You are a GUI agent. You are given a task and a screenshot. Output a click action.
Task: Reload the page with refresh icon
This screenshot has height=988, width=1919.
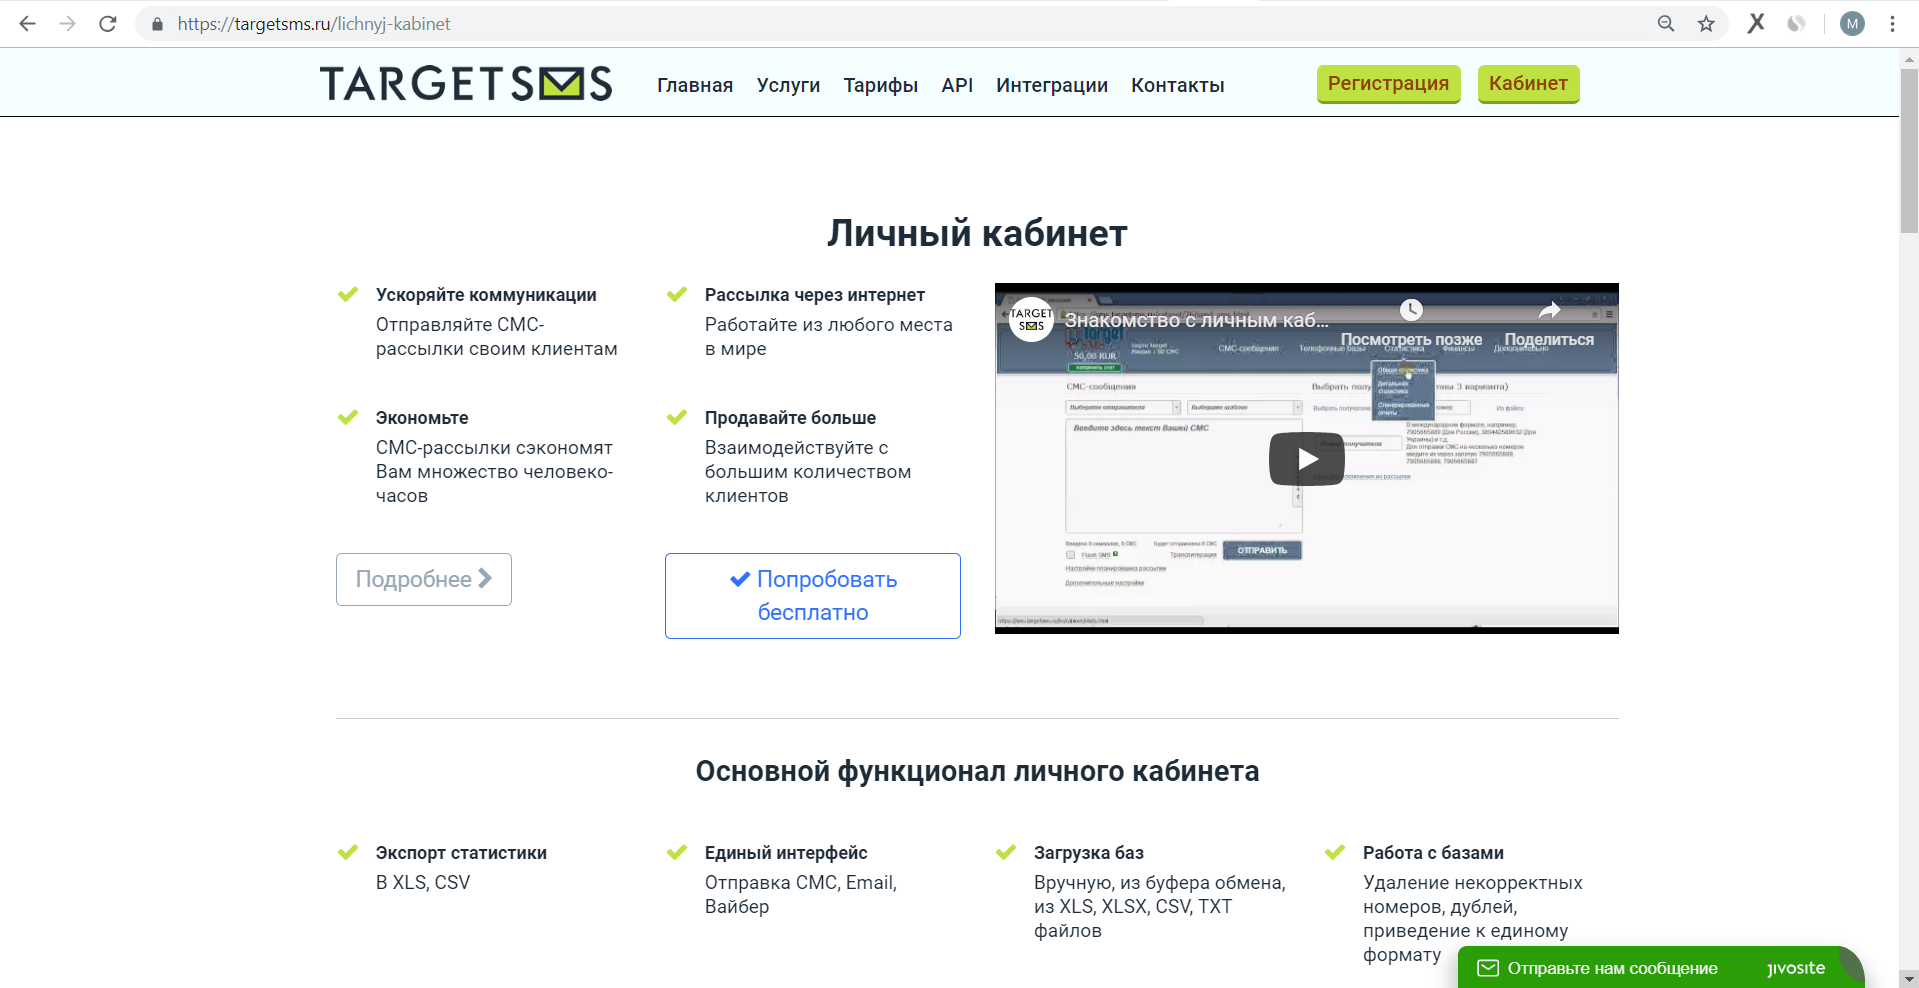click(x=108, y=23)
